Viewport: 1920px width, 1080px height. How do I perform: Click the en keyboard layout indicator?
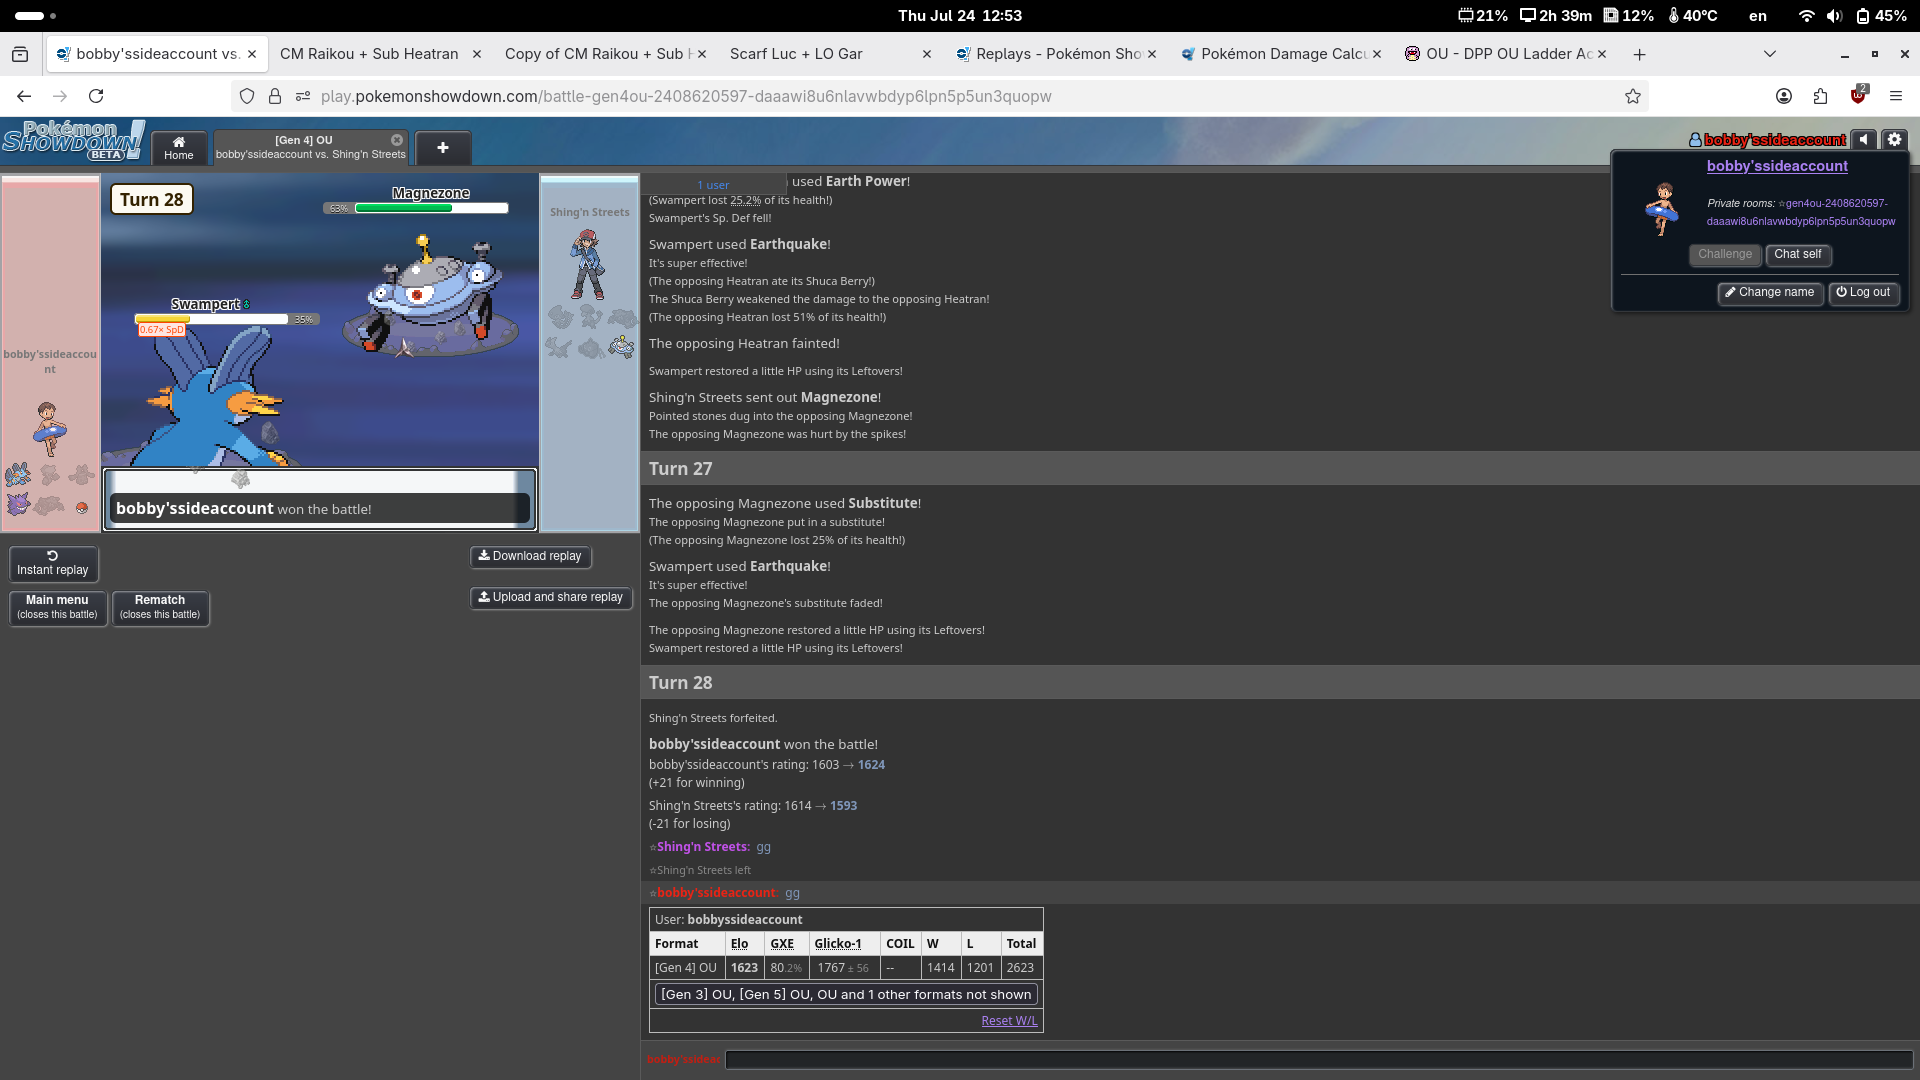click(1758, 15)
